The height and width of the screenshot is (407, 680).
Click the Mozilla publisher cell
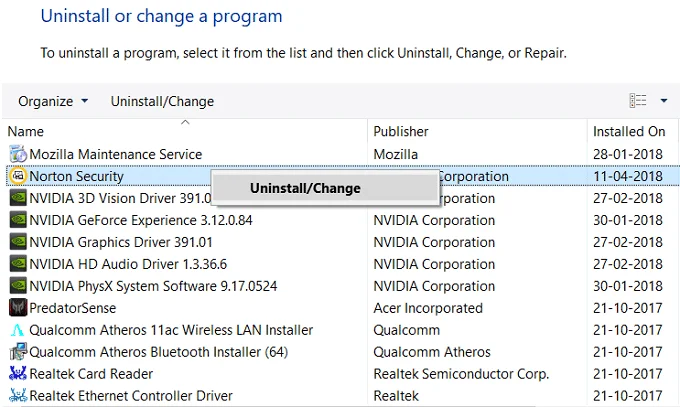[396, 154]
